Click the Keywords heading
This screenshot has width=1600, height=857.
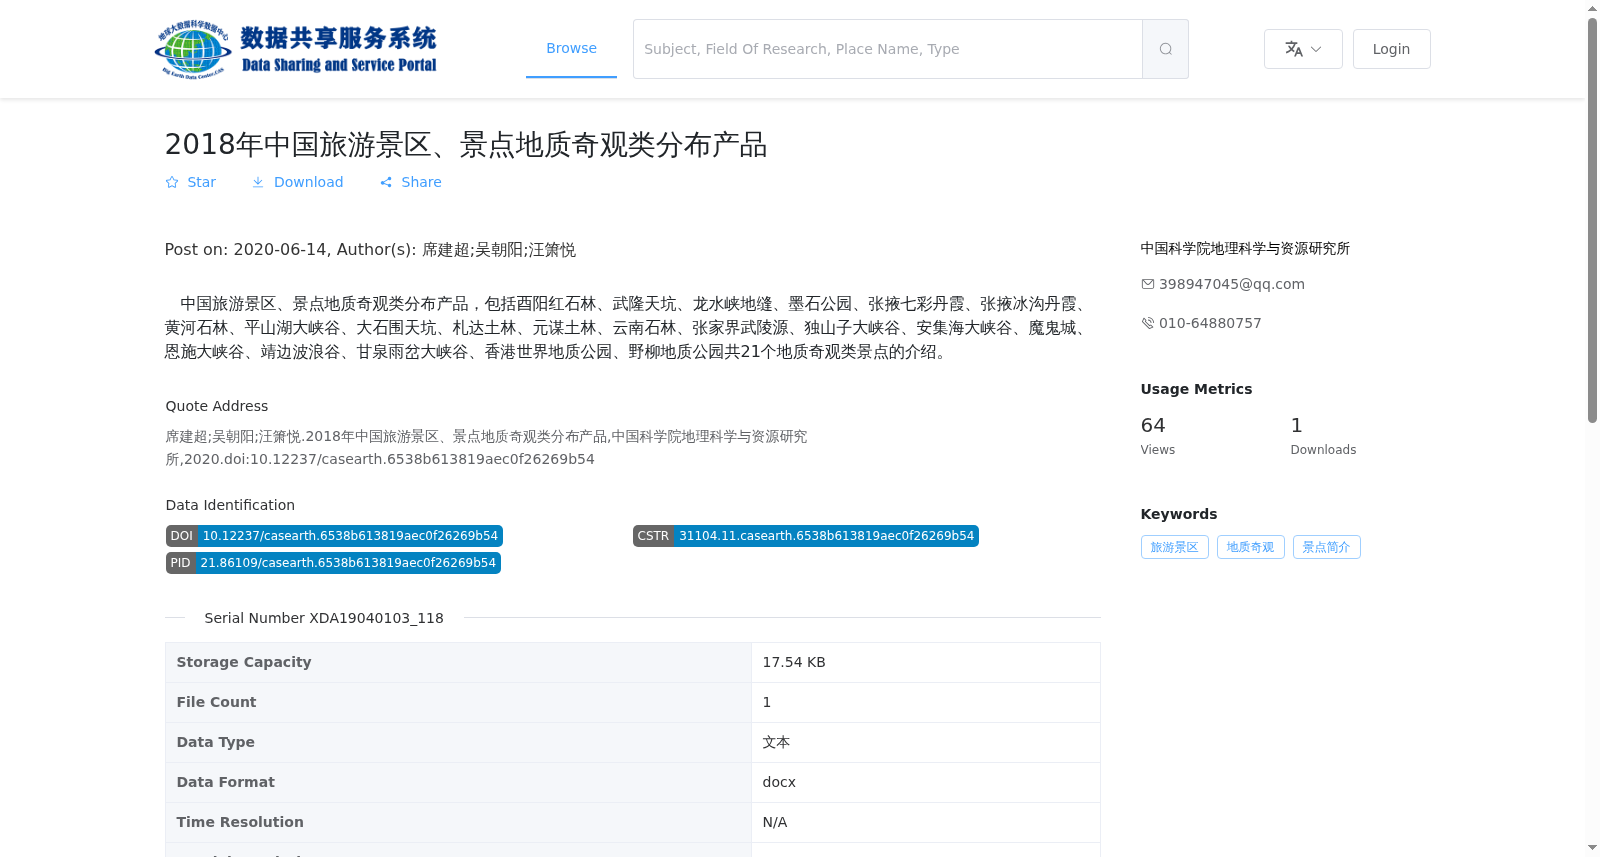1179,514
